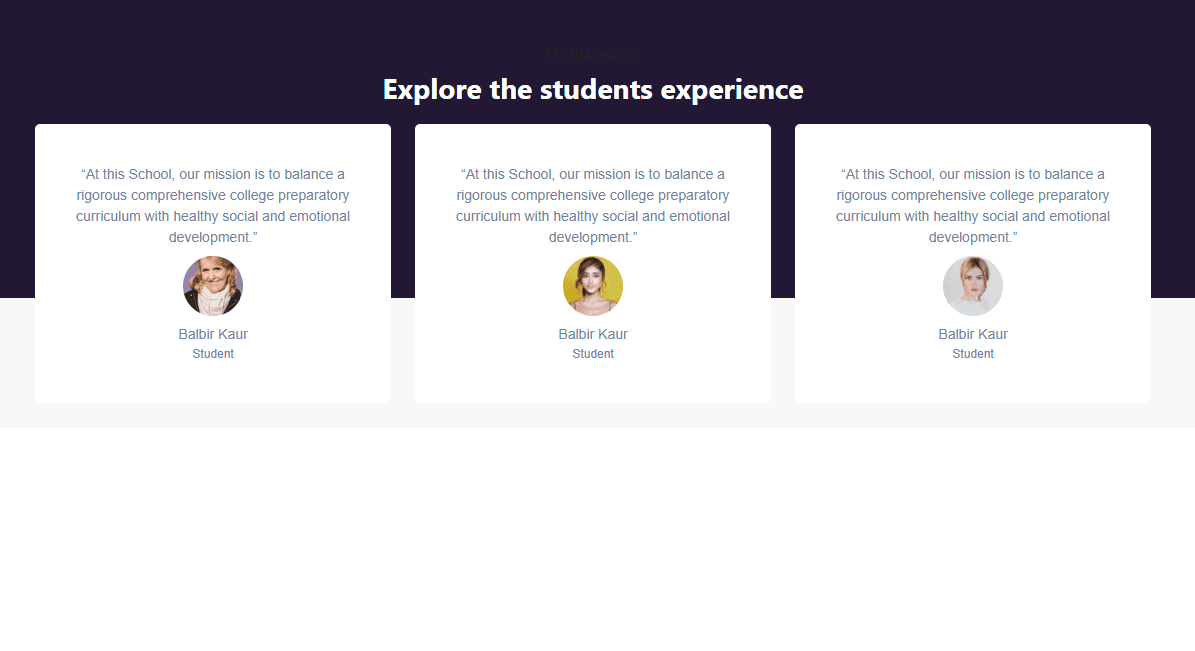Click the quote text in the third testimonial card
This screenshot has width=1195, height=651.
point(973,206)
